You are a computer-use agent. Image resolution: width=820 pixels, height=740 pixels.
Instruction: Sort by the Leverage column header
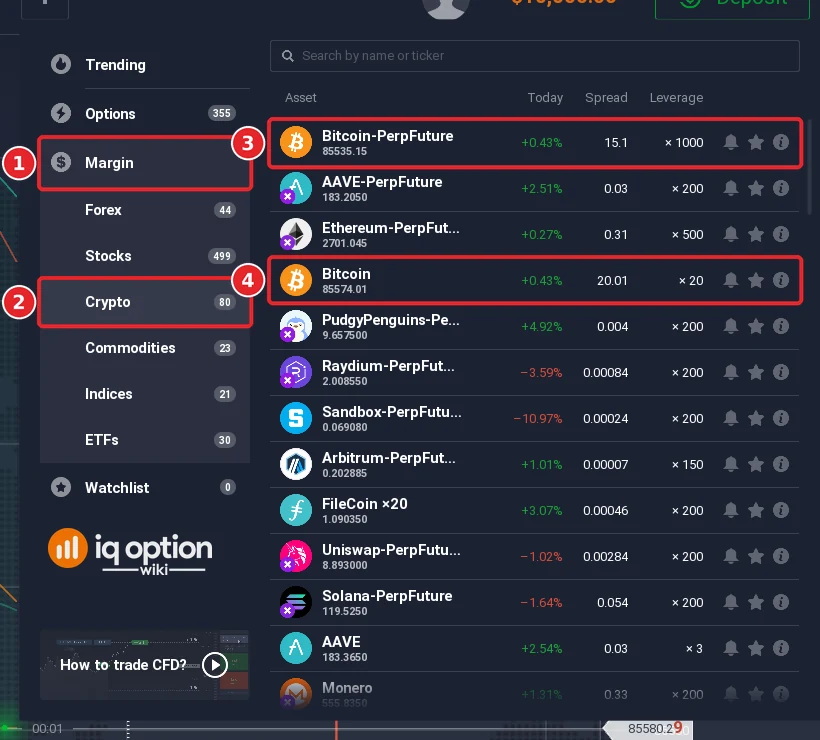676,98
